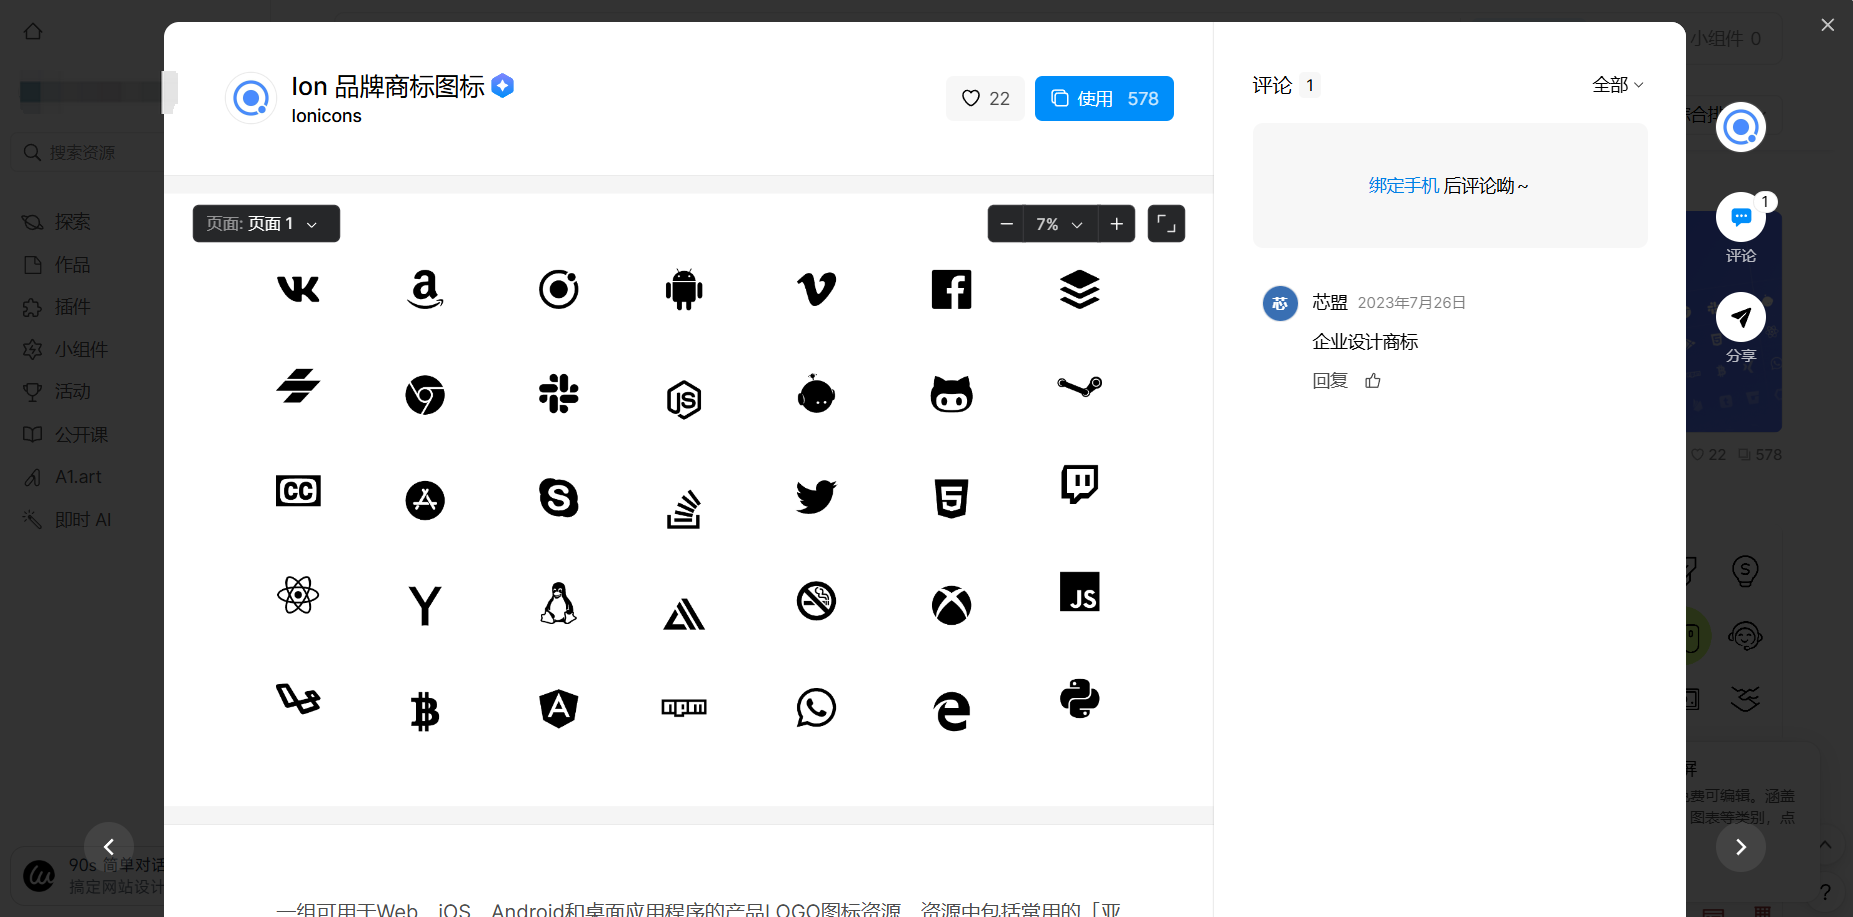
Task: Open 公开课 in the left sidebar
Action: coord(81,435)
